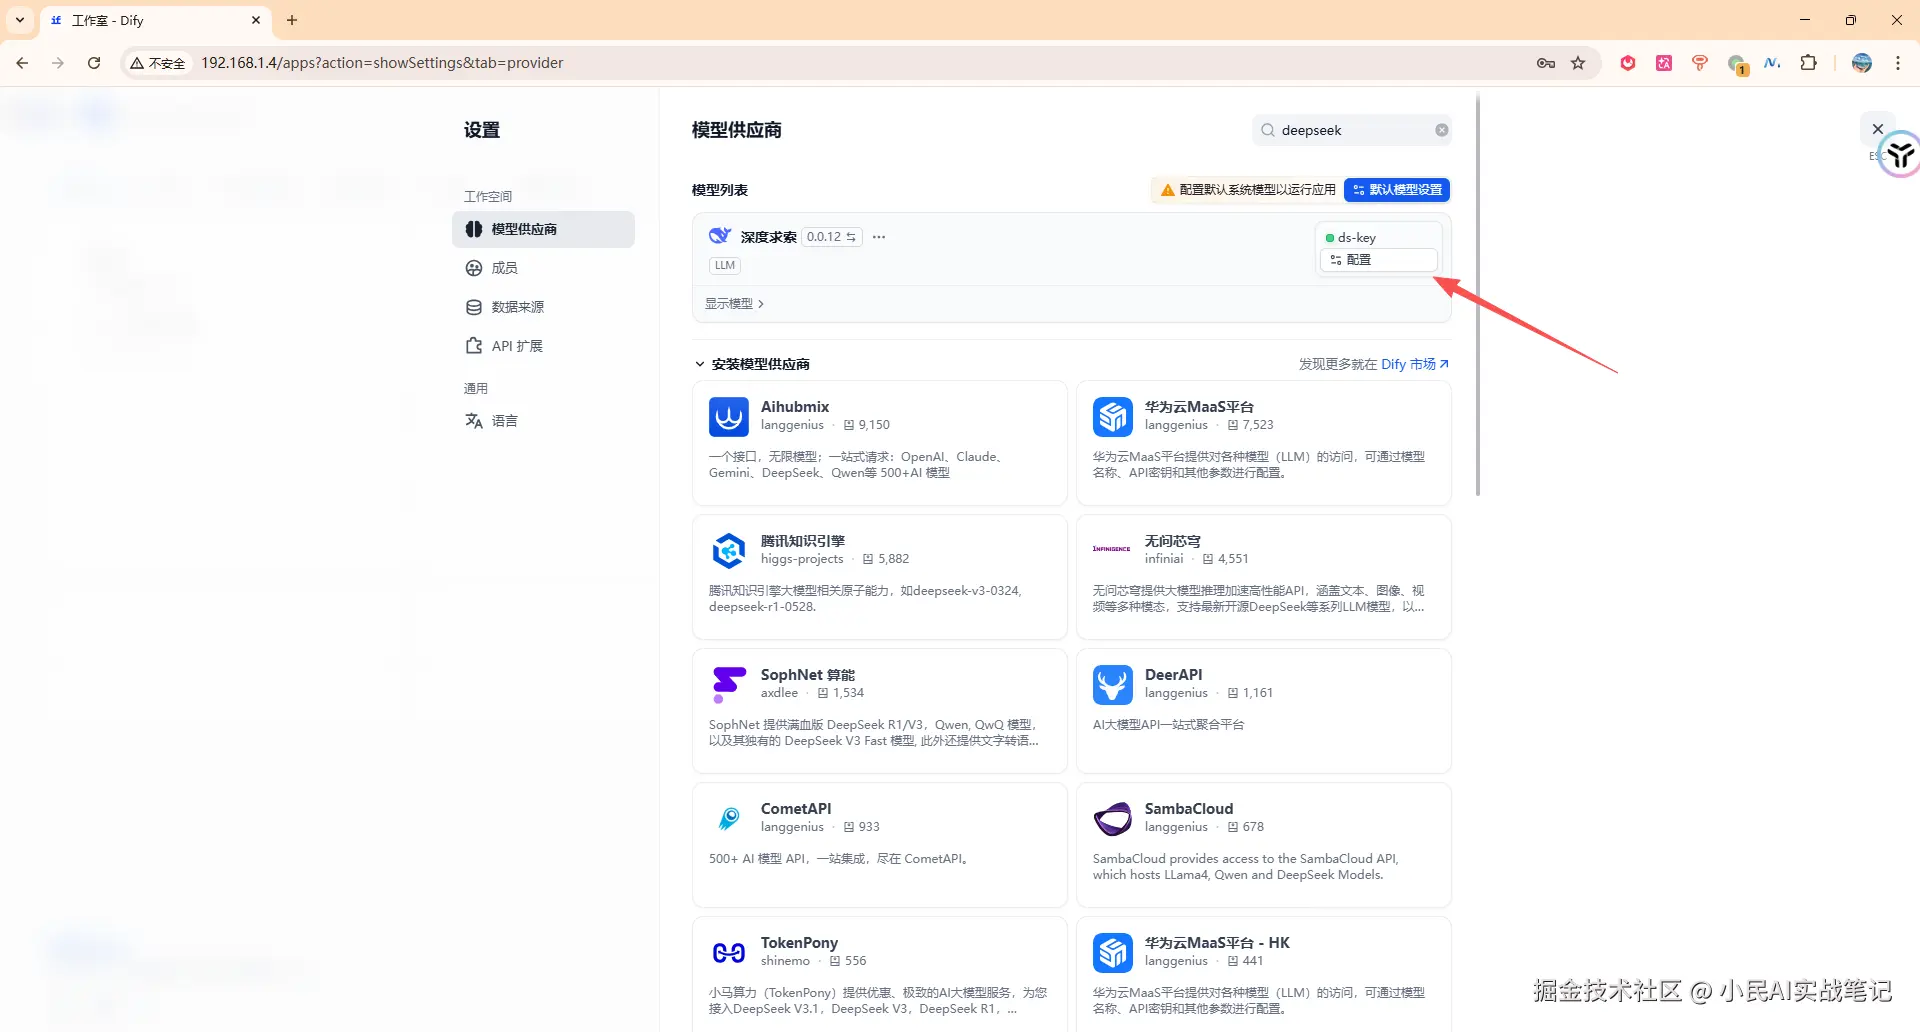Click the 默认模型设置 button
1920x1032 pixels.
[1397, 190]
